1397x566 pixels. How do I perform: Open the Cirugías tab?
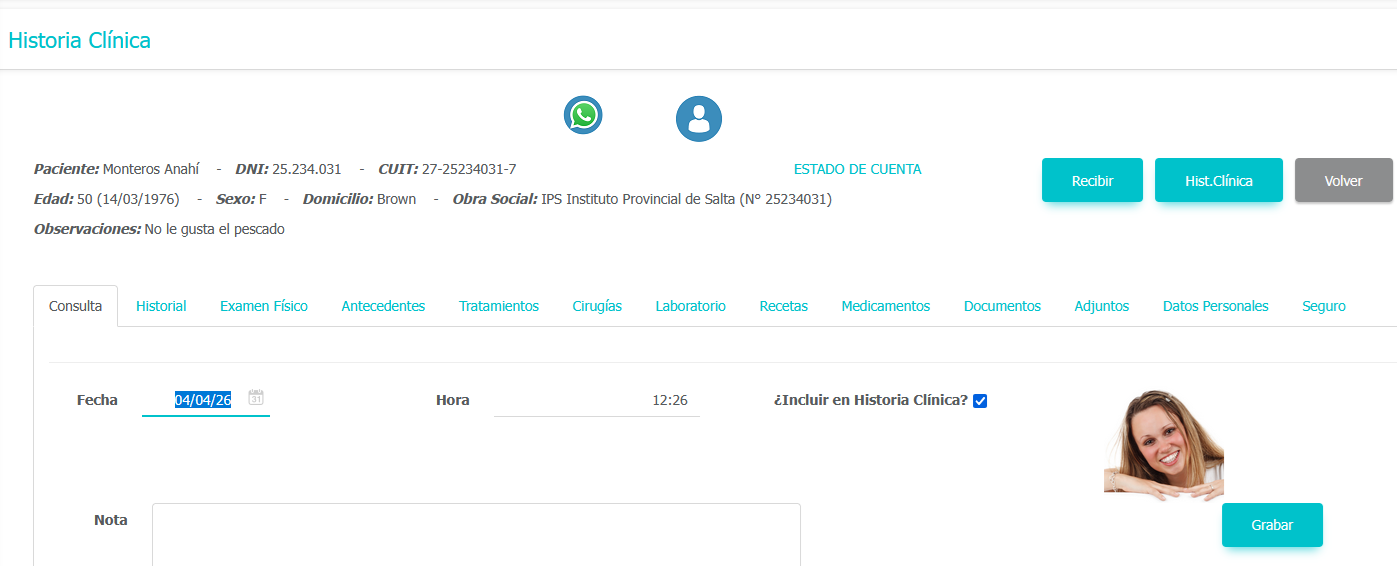[x=597, y=306]
